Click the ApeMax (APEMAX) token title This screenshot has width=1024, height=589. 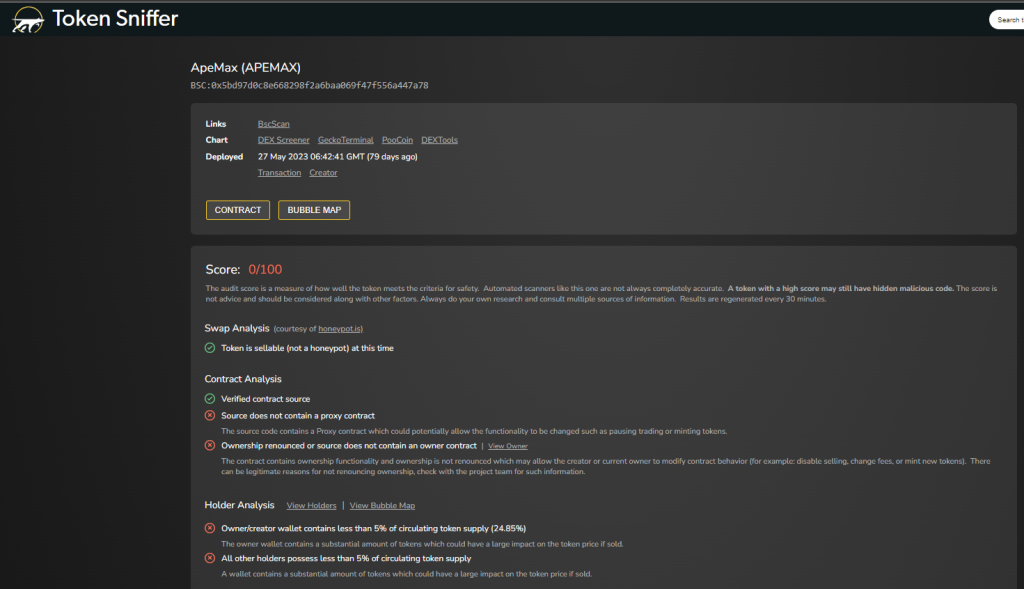(x=246, y=68)
